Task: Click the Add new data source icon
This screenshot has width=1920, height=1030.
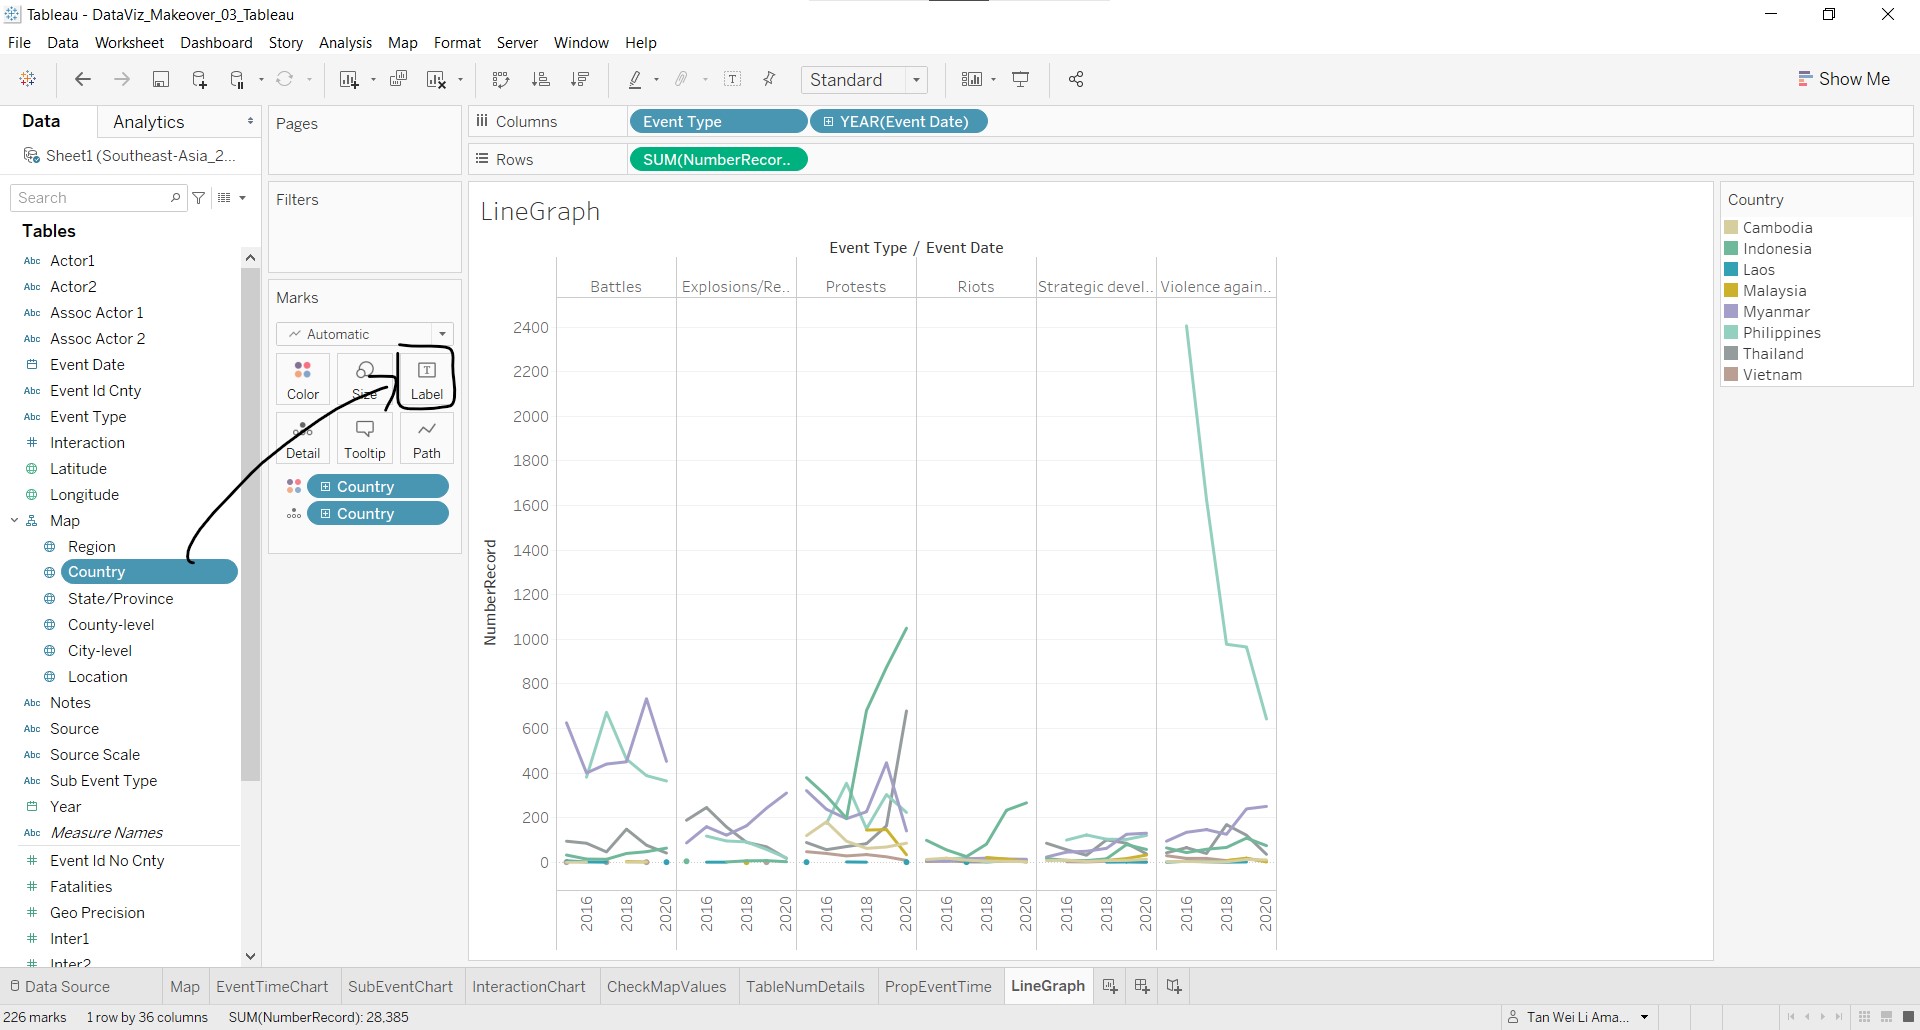Action: point(199,80)
